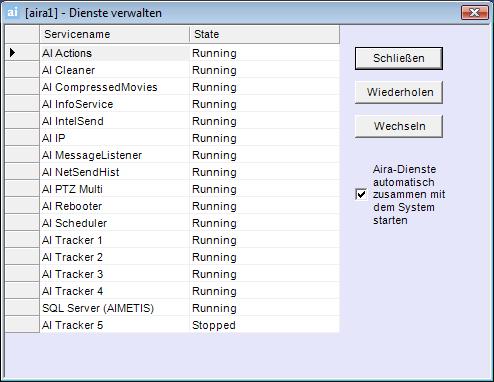Screen dimensions: 494x382
Task: Sort by Servicename column header
Action: (114, 34)
